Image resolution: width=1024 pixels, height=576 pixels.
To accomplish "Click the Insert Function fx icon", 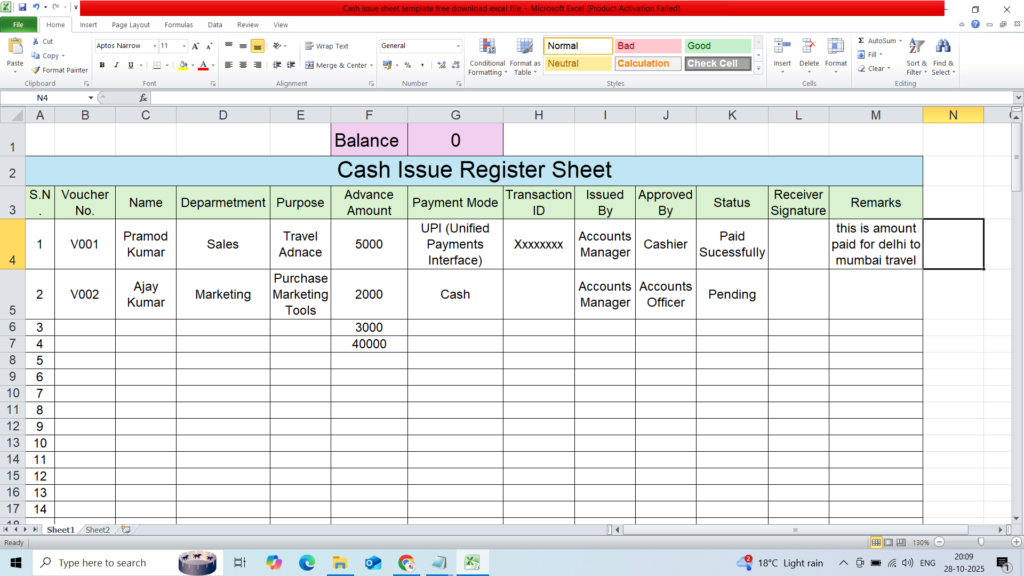I will (143, 98).
